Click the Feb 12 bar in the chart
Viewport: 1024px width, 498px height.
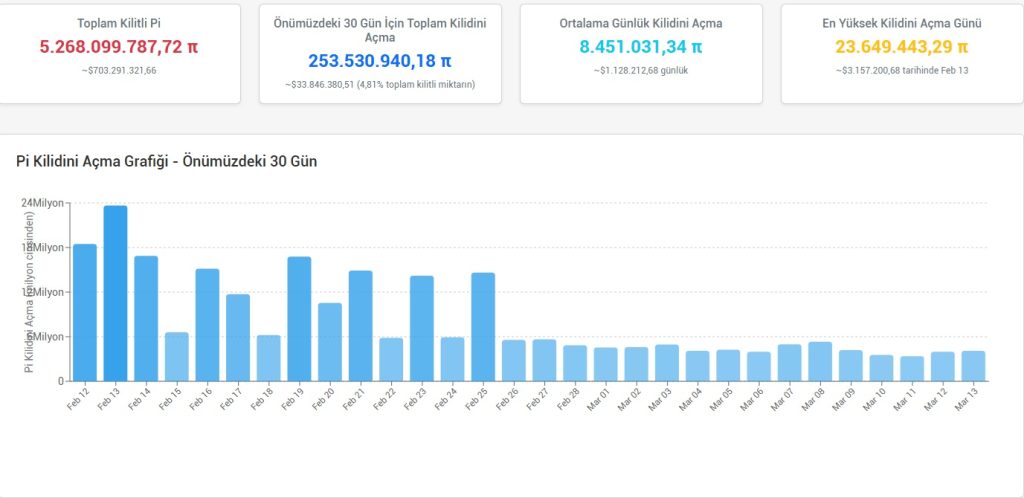85,312
